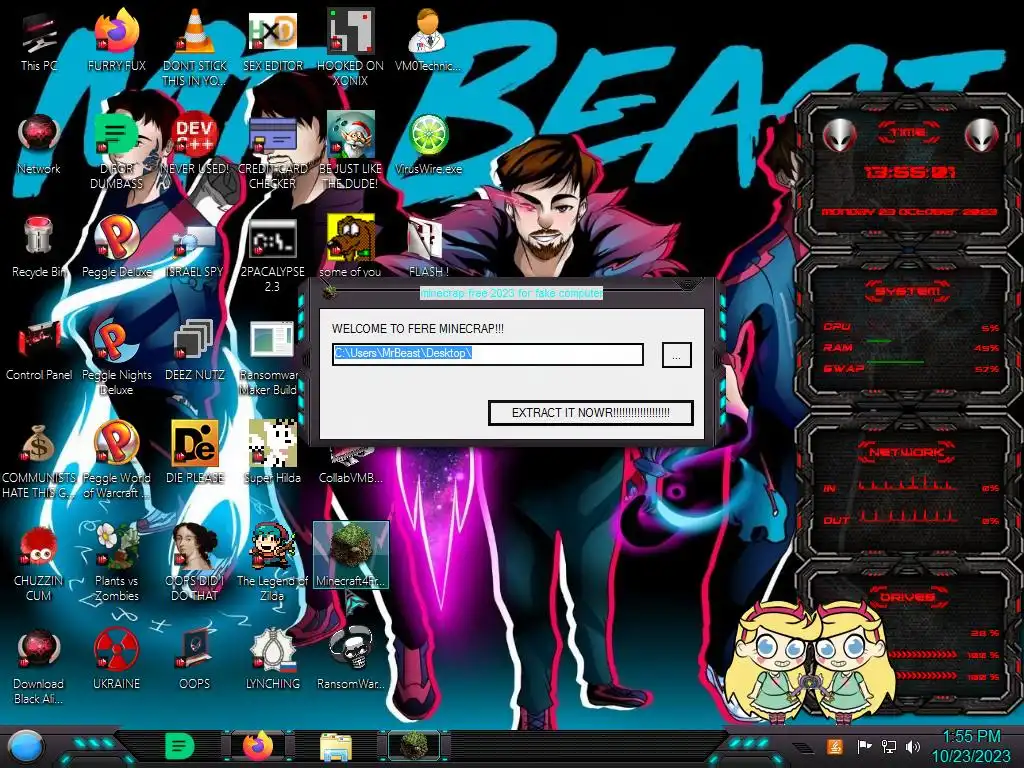This screenshot has height=768, width=1024.
Task: Open the taskbar clock showing 1:55 PM
Action: tap(971, 746)
